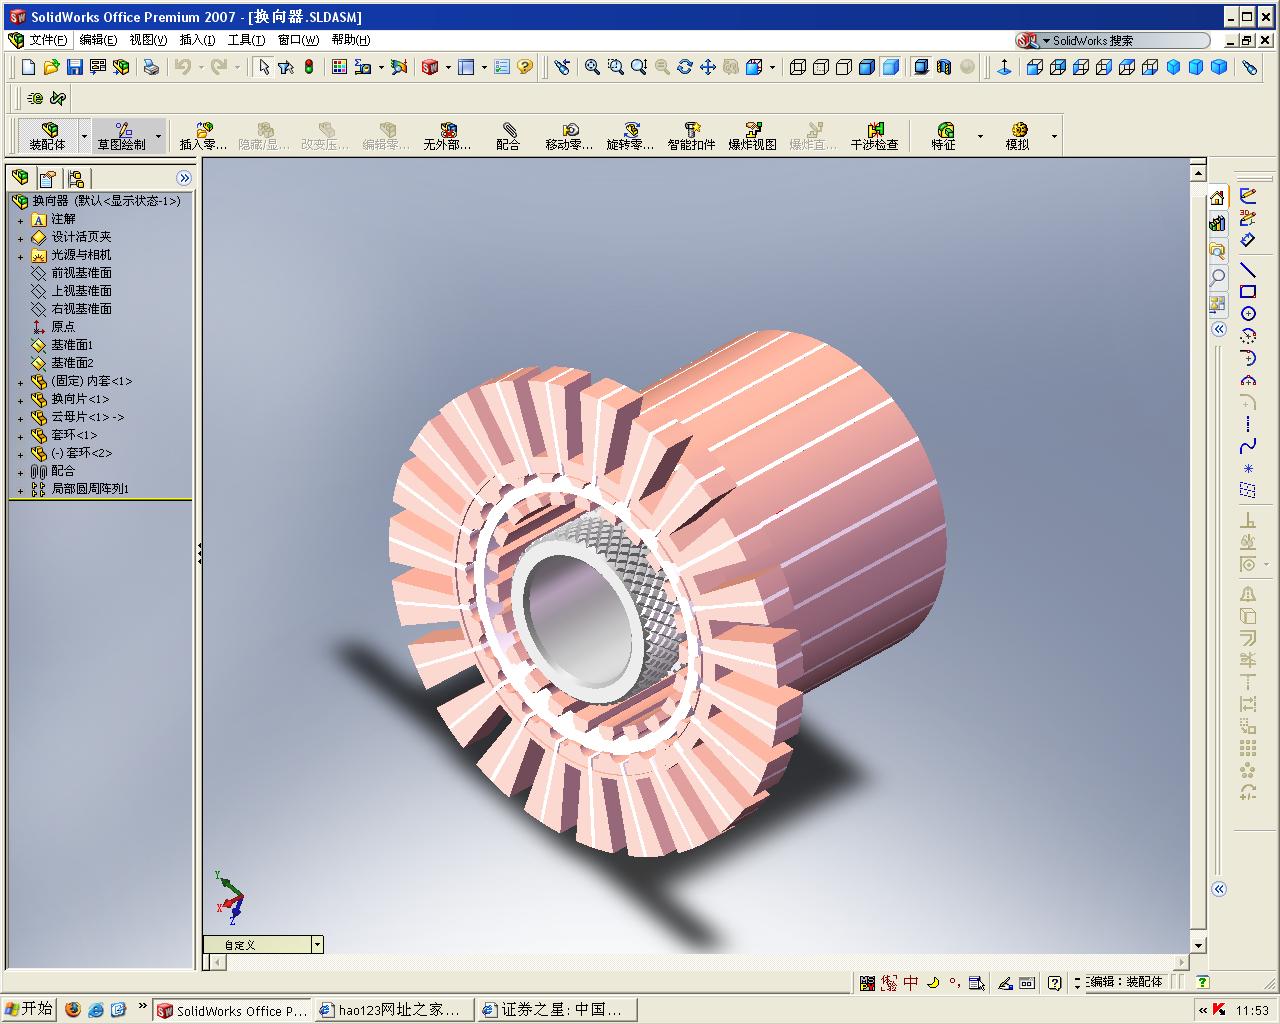Open a file using the Open folder icon

pyautogui.click(x=52, y=67)
